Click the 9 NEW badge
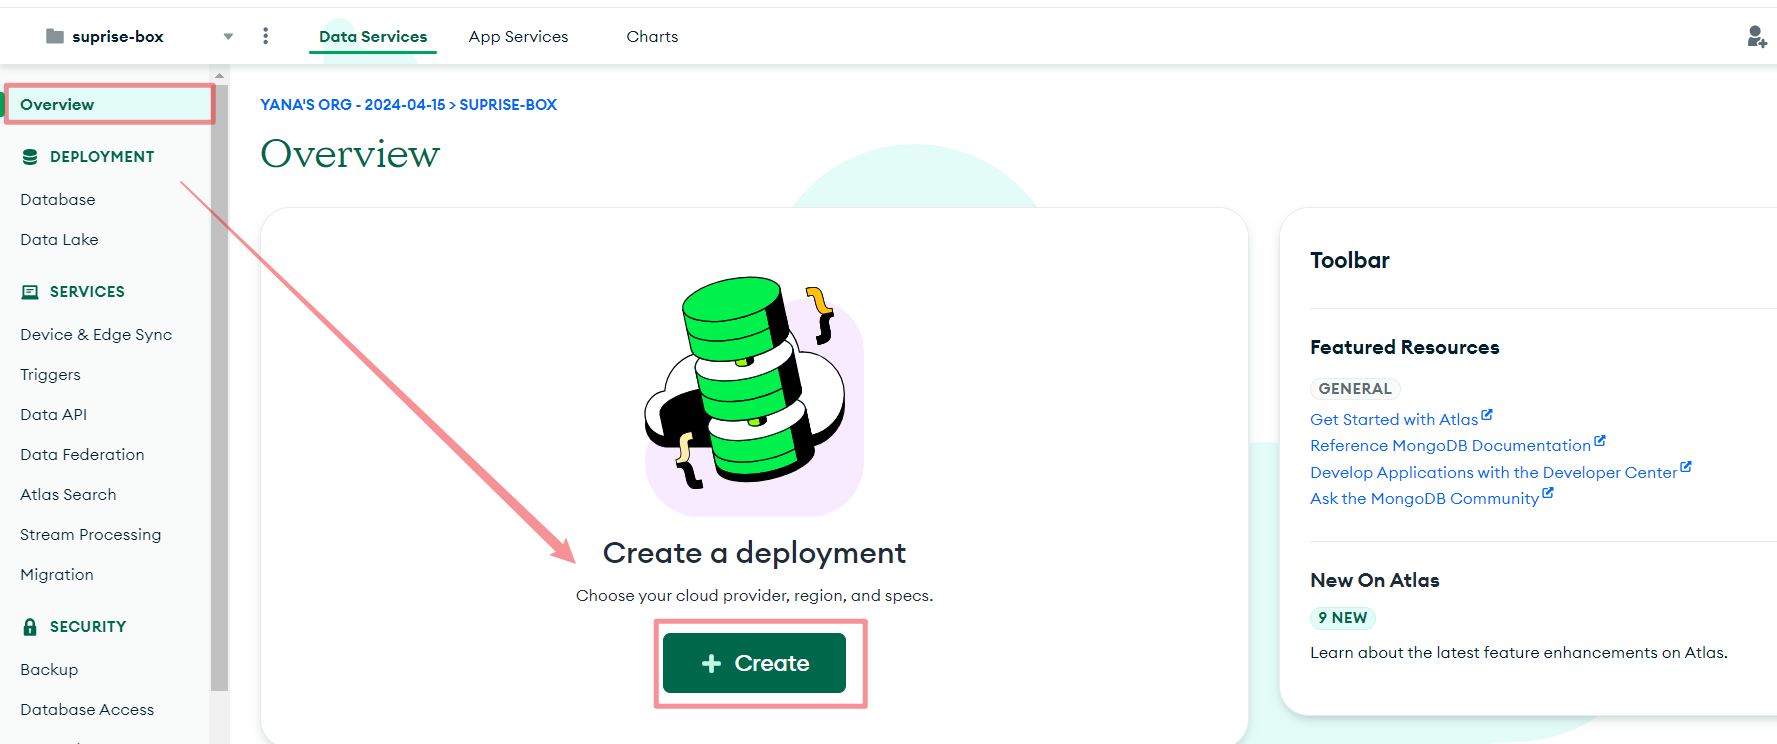Viewport: 1777px width, 744px height. click(x=1342, y=618)
